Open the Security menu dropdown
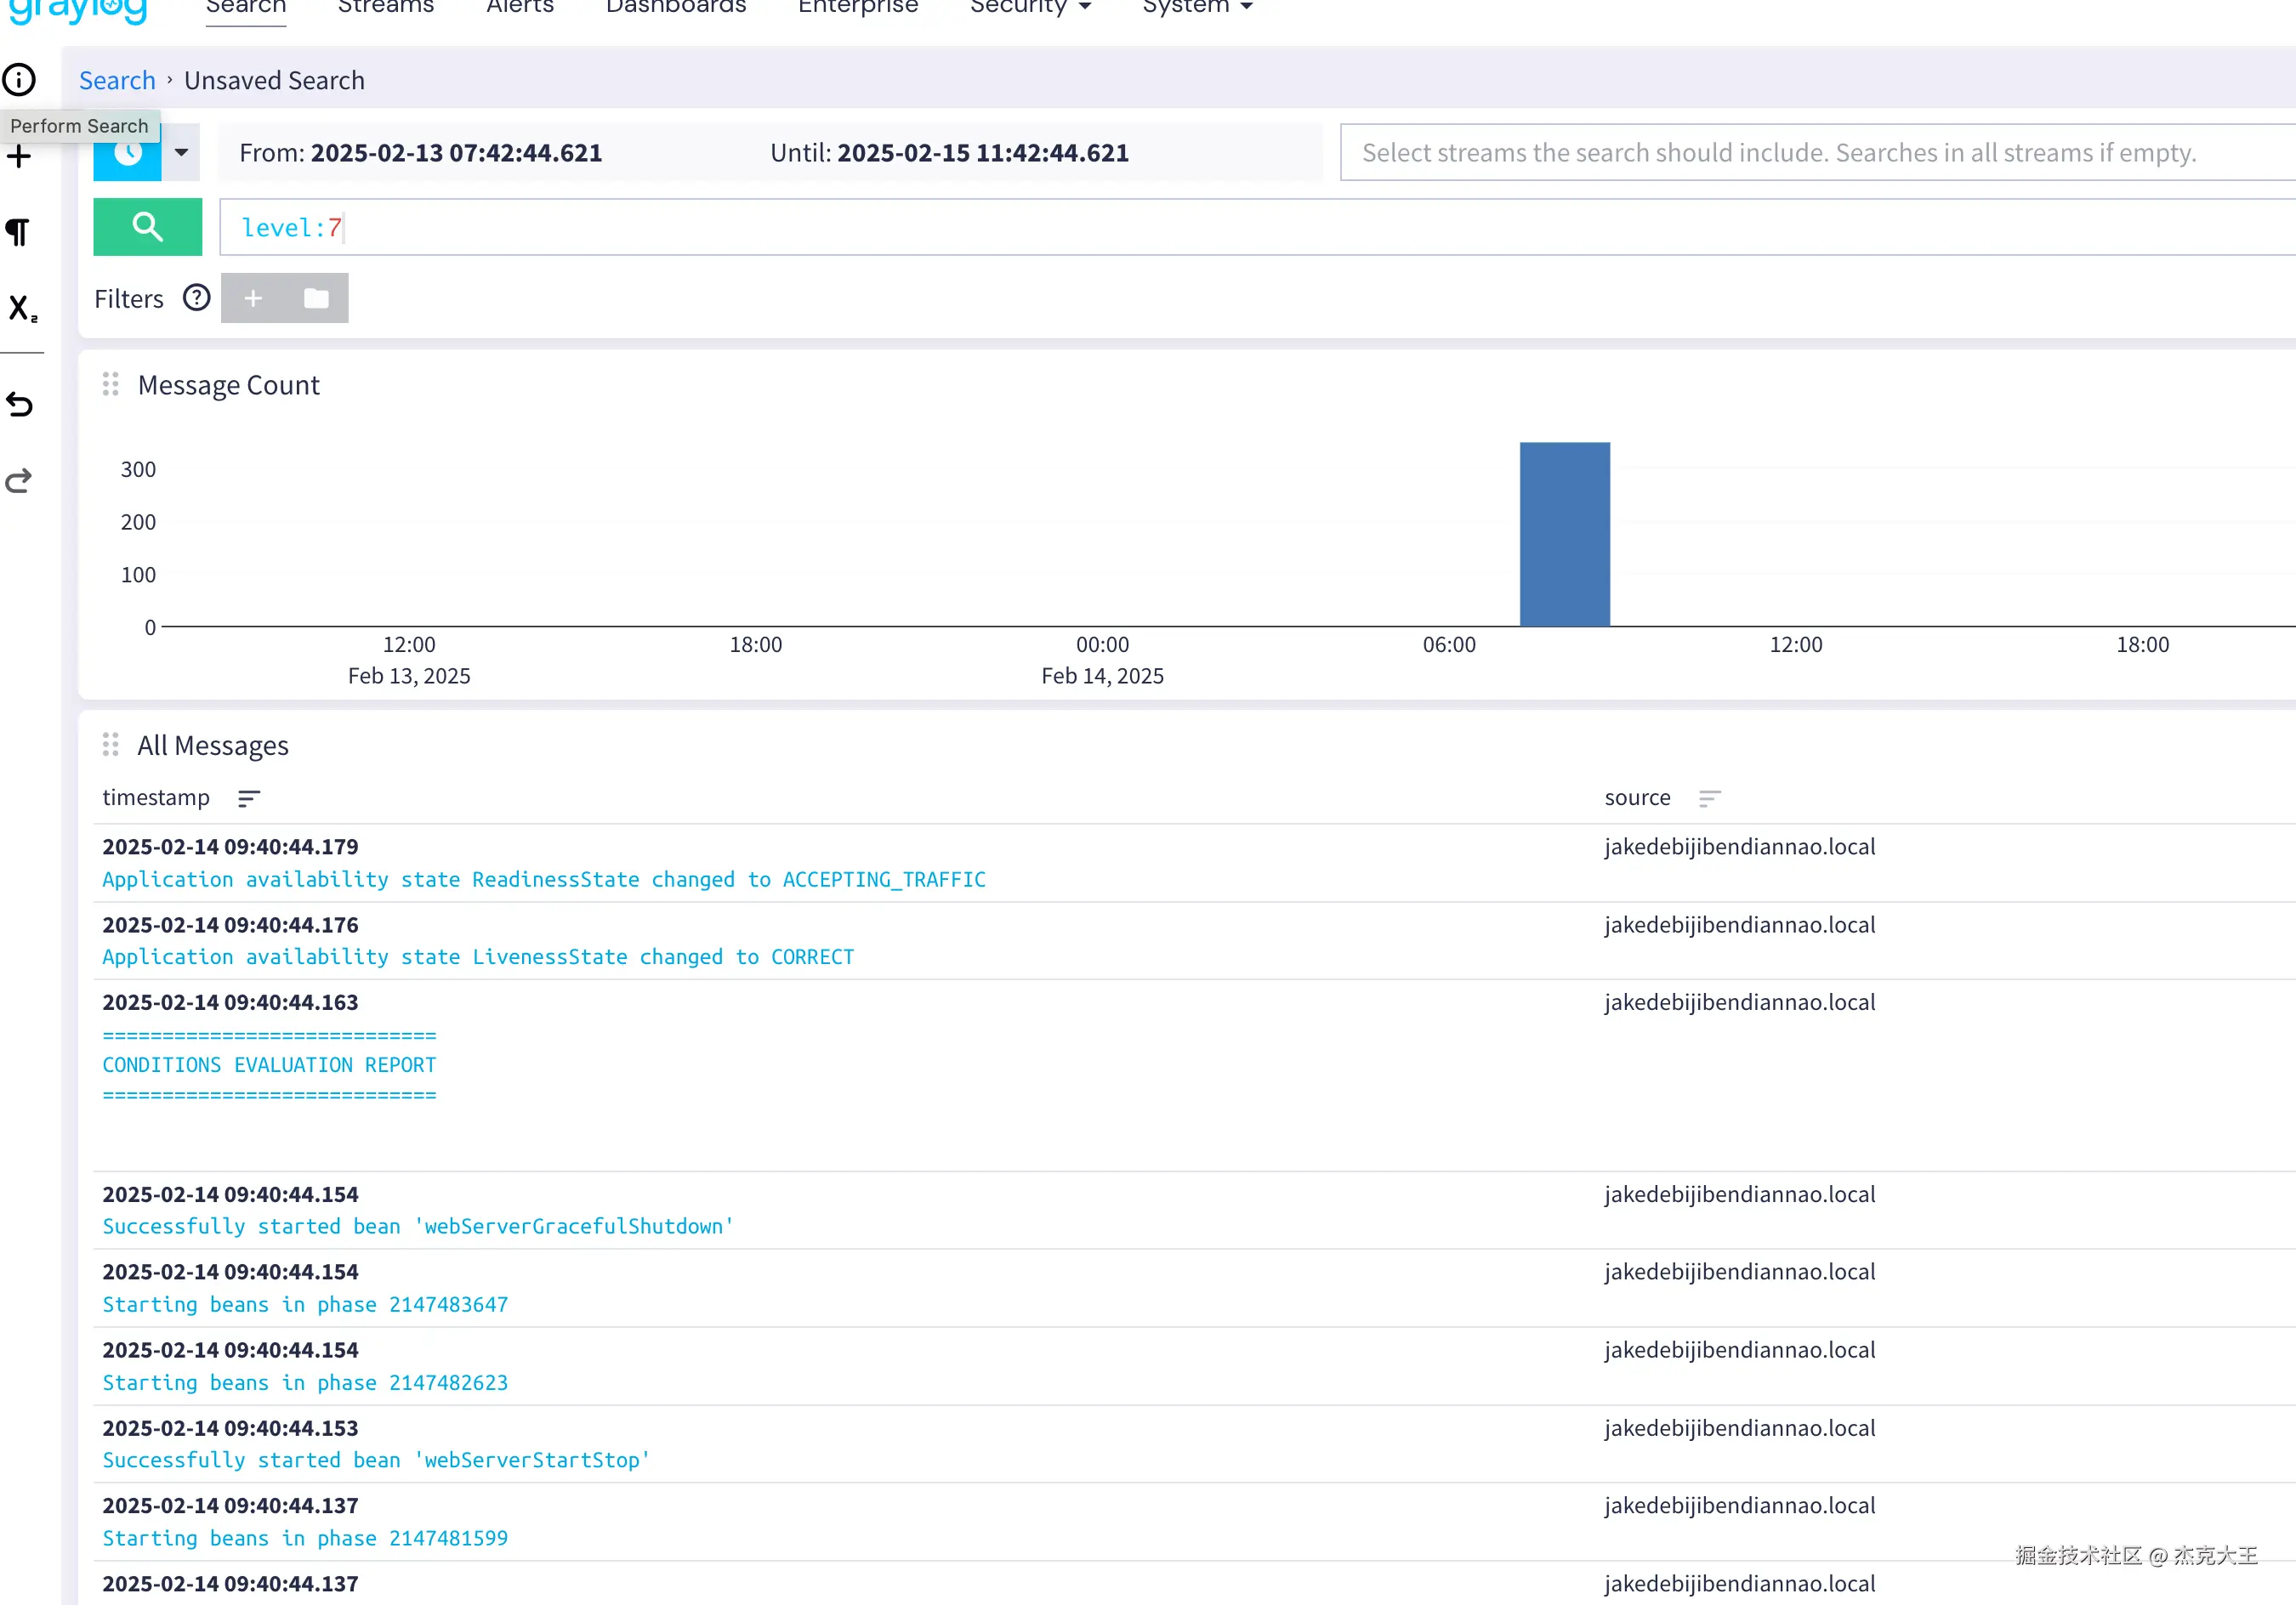Image resolution: width=2296 pixels, height=1605 pixels. pyautogui.click(x=1029, y=8)
